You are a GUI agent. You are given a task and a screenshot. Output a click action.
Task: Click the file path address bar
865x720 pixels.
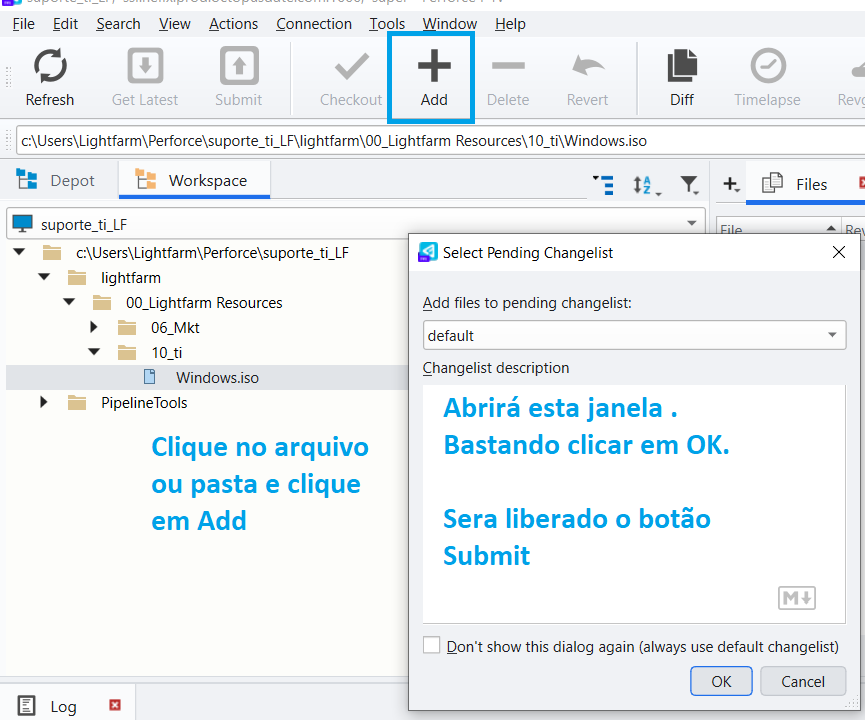tap(440, 141)
